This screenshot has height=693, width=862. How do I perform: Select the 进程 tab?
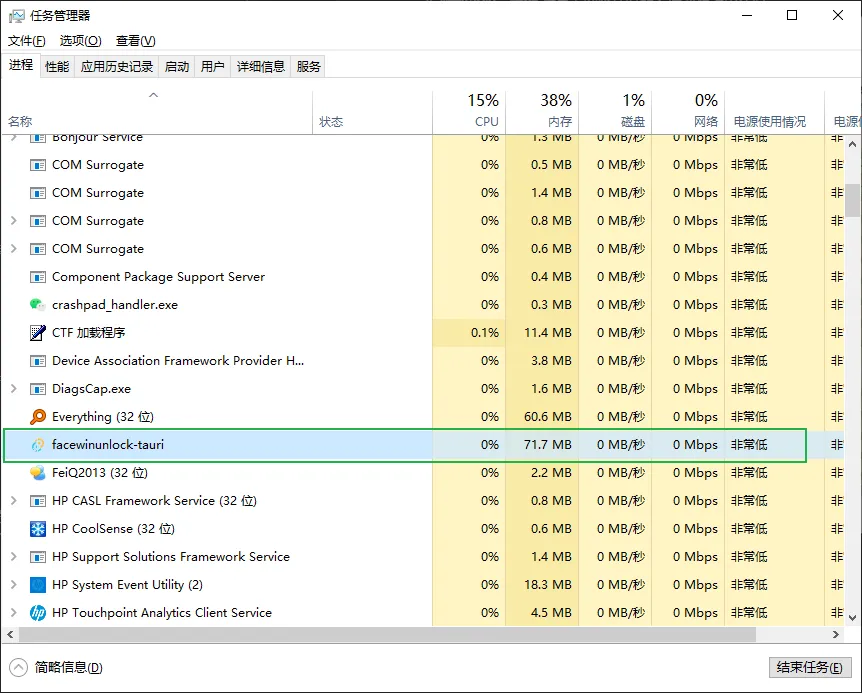point(21,65)
